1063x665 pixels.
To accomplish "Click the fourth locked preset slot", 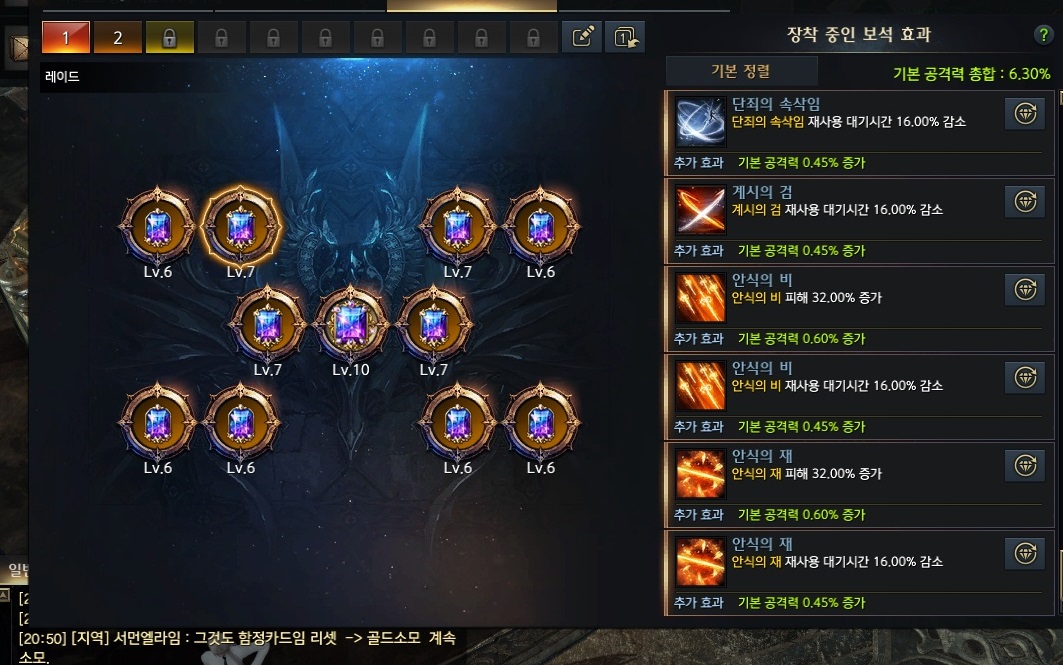I will 325,37.
